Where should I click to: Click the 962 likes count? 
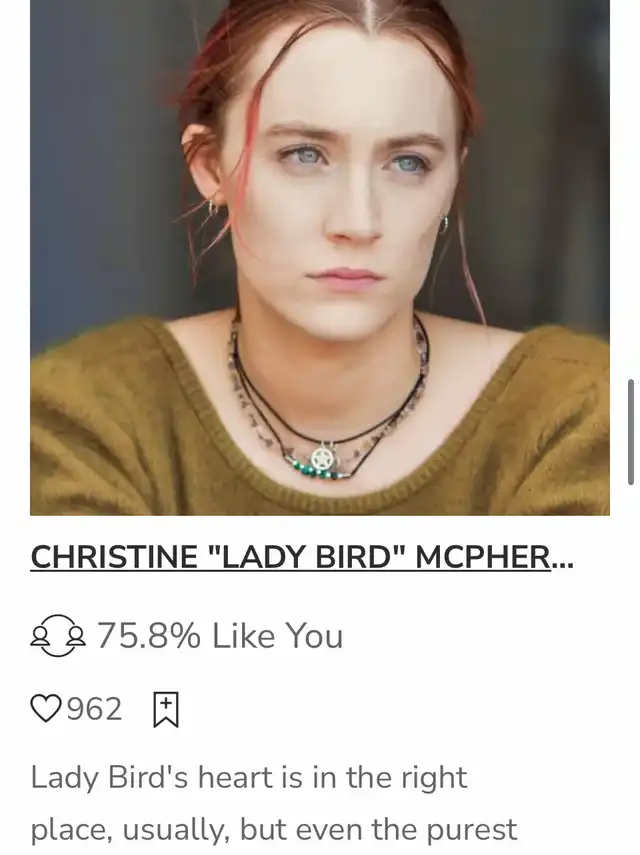(94, 709)
